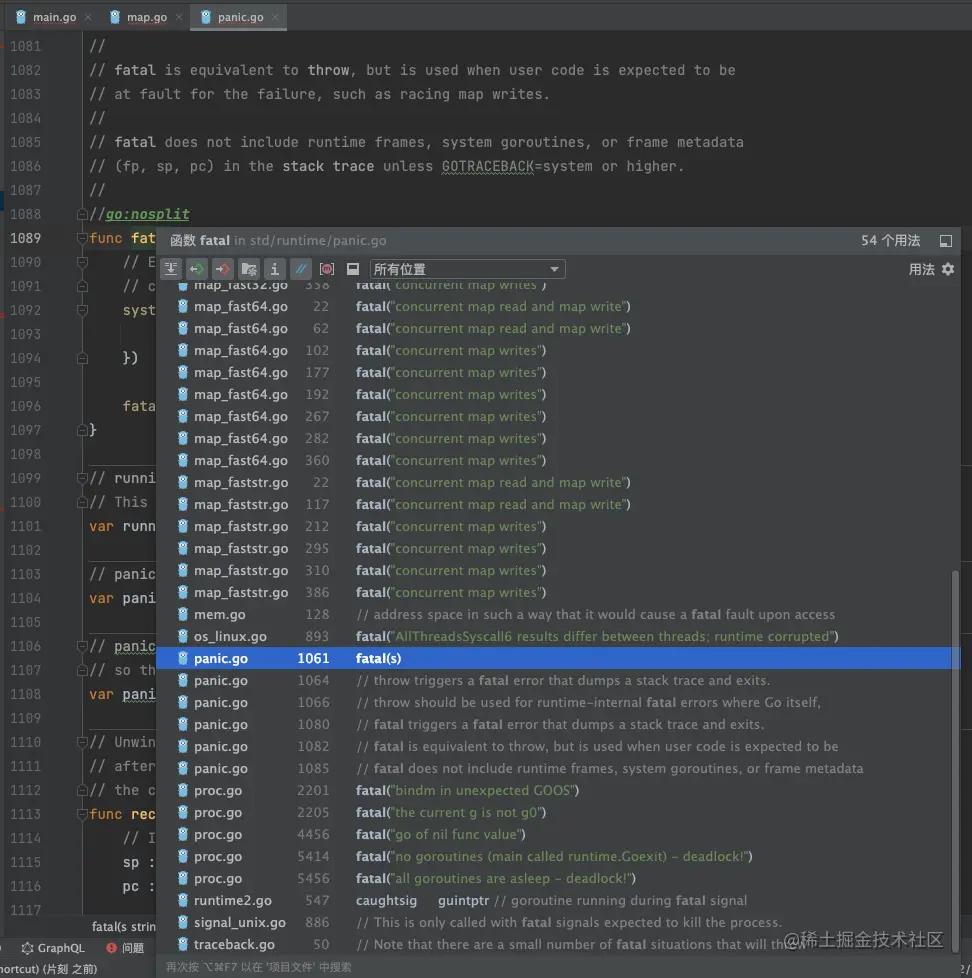The image size is (972, 978).
Task: Collapse func fold marker at line 1113
Action: click(x=82, y=814)
